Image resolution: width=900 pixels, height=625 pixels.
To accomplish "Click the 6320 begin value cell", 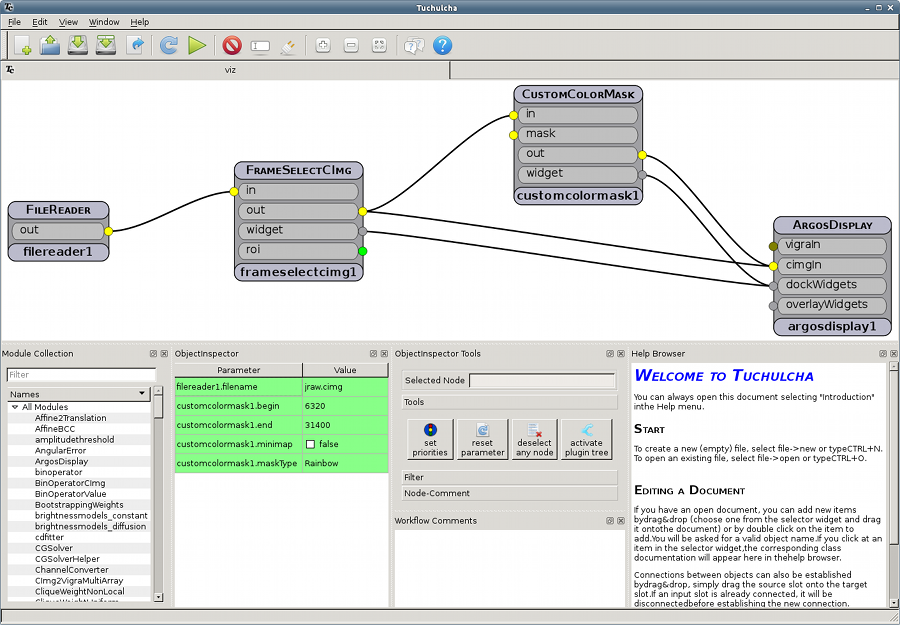I will coord(346,406).
